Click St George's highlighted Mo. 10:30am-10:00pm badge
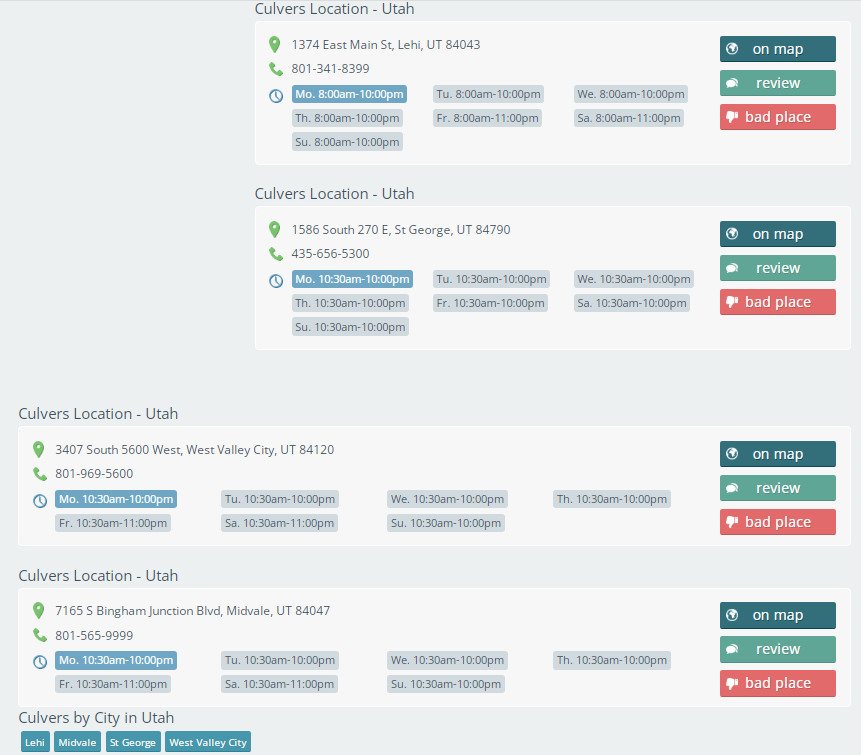This screenshot has width=861, height=755. click(352, 279)
